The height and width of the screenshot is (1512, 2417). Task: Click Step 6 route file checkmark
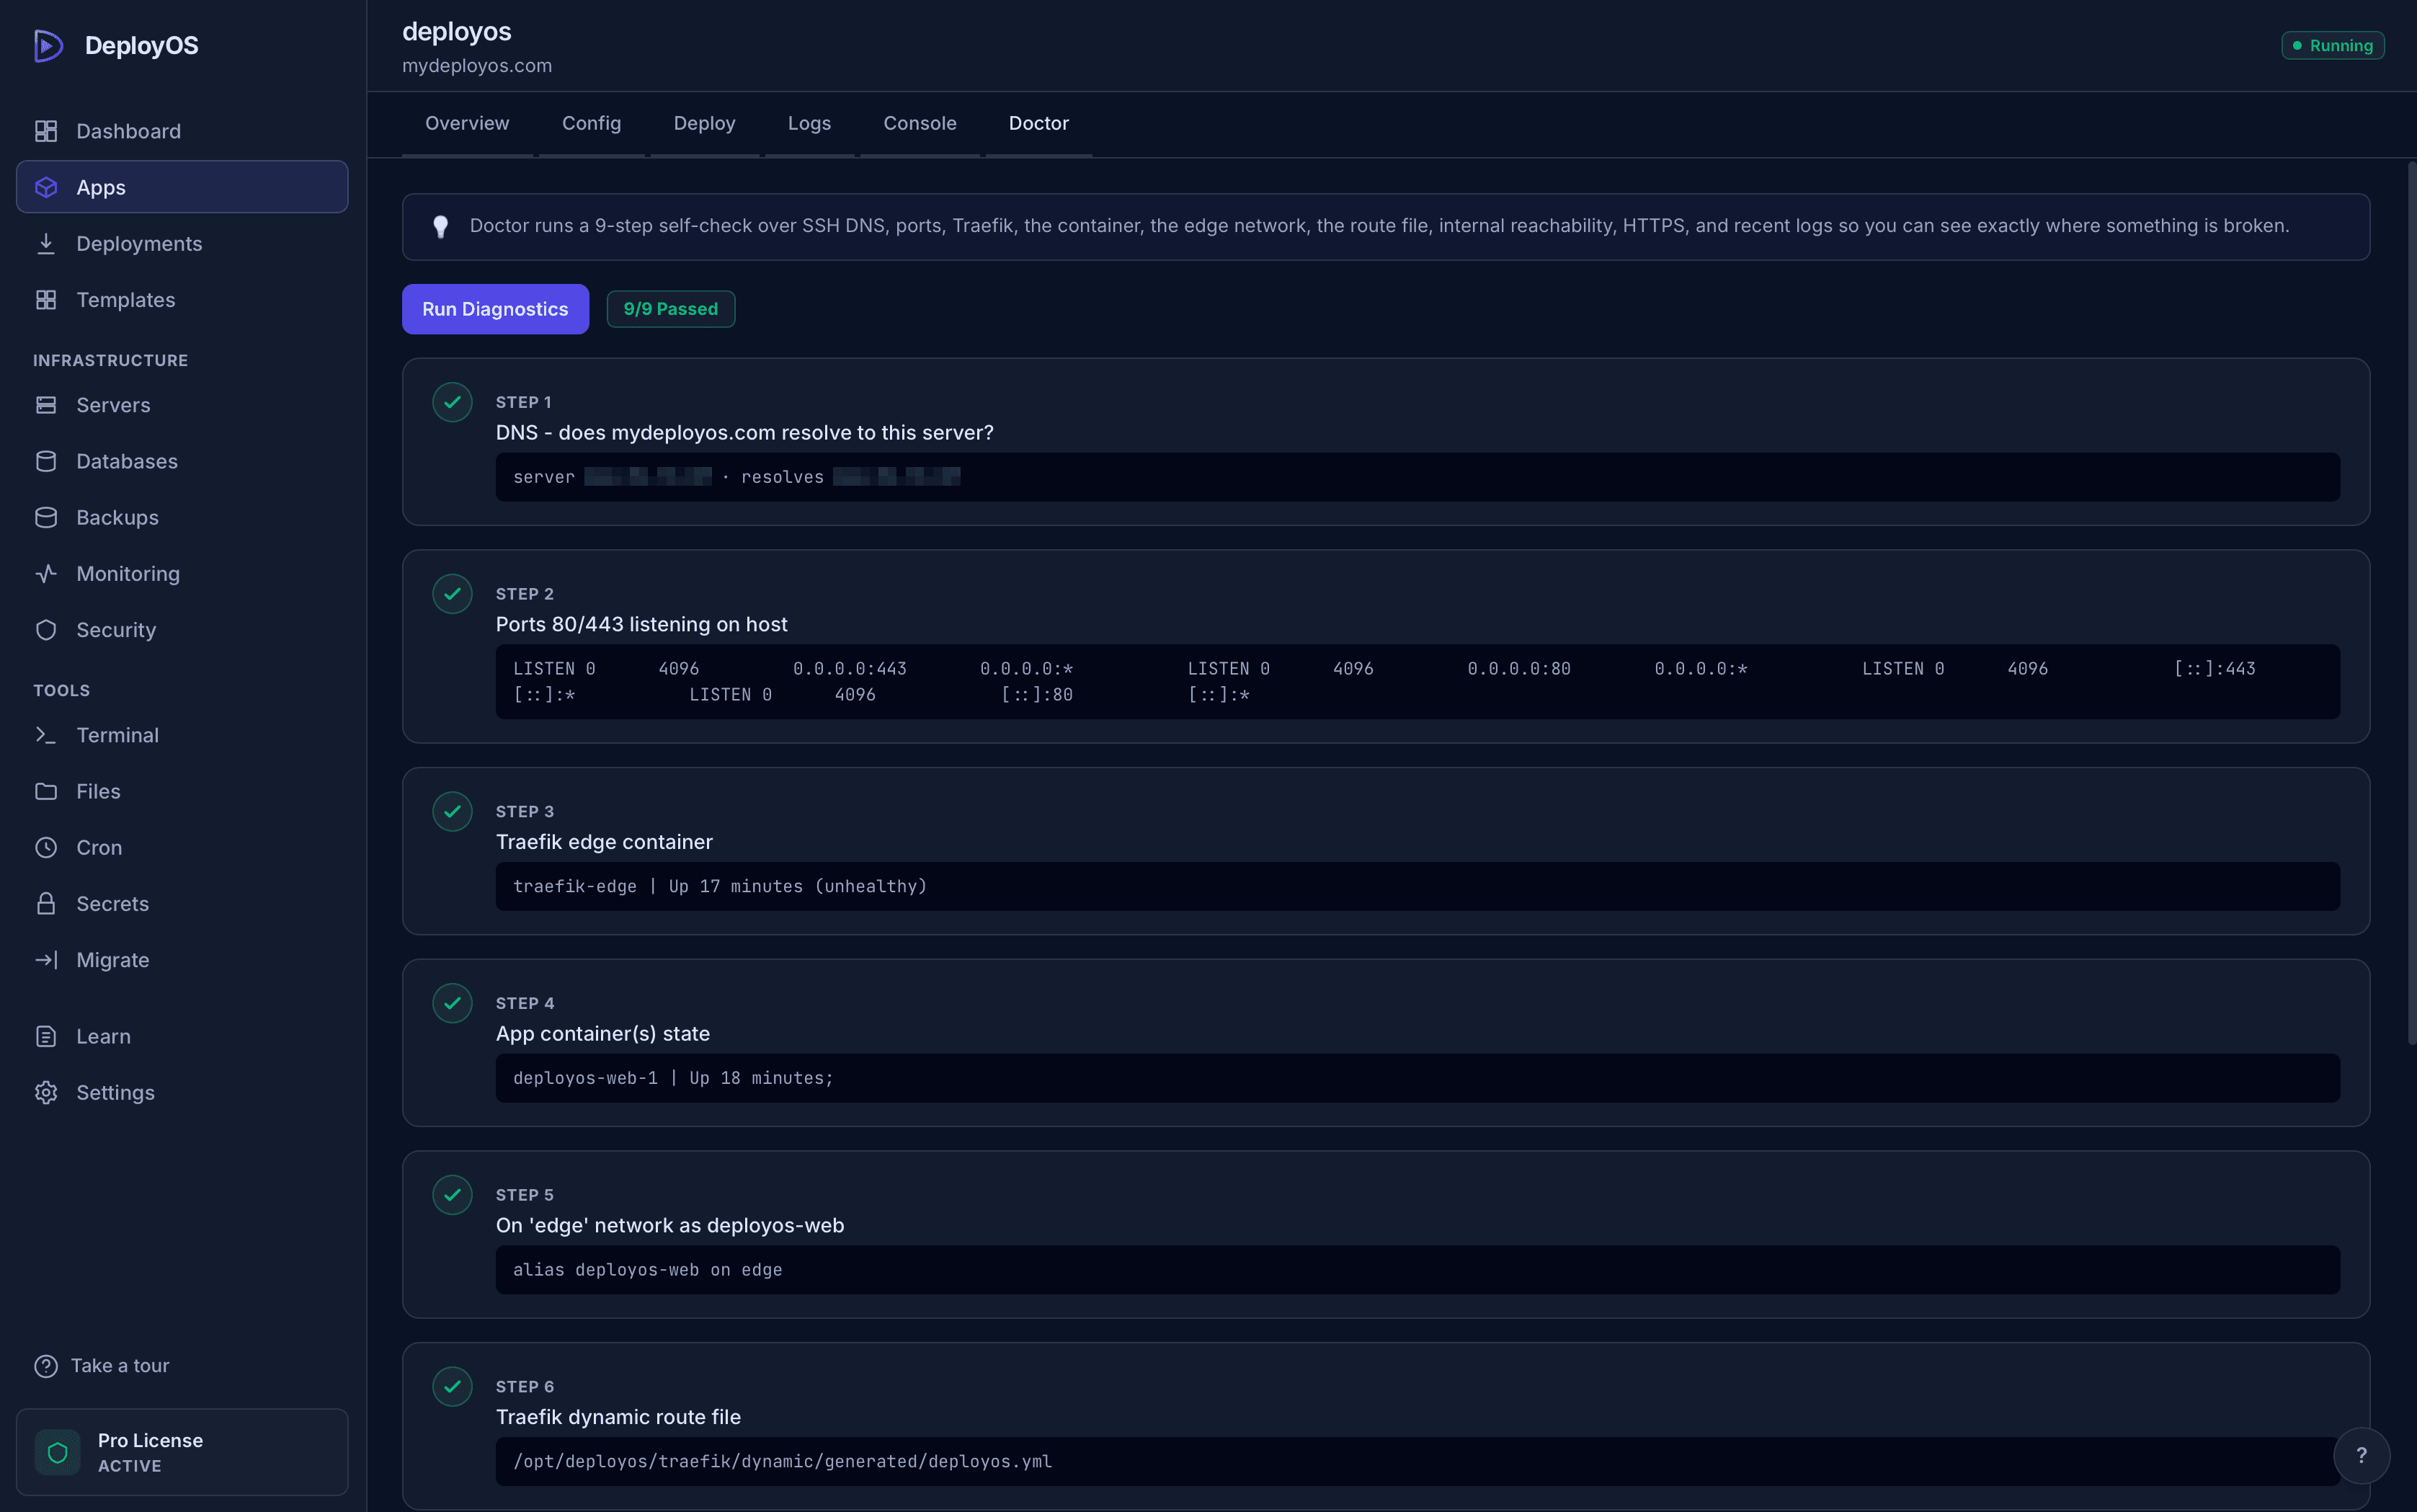coord(452,1387)
